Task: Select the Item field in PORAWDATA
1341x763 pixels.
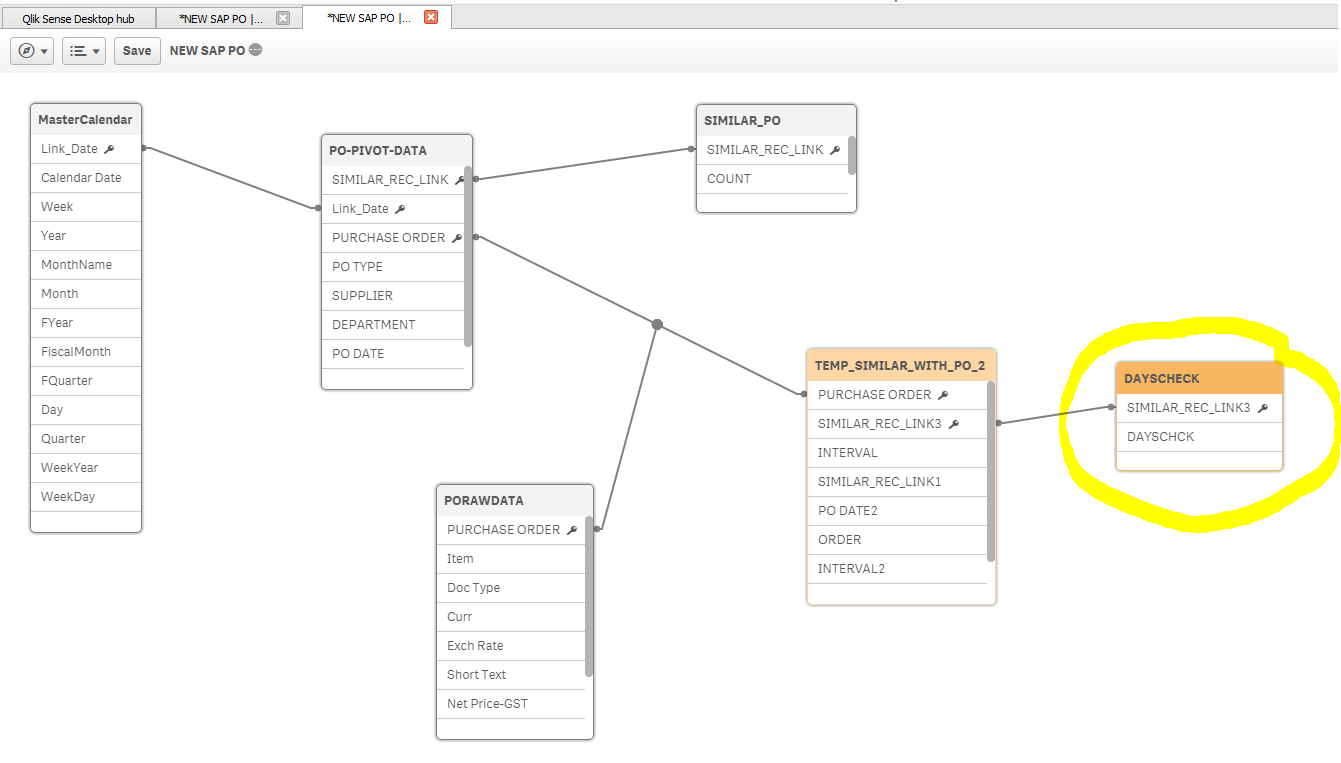Action: (511, 559)
